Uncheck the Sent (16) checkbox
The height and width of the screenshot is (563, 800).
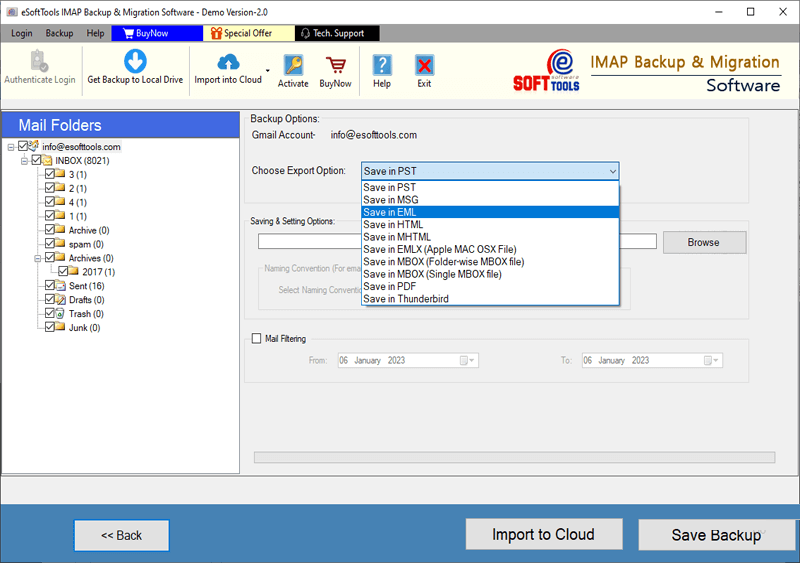coord(50,285)
